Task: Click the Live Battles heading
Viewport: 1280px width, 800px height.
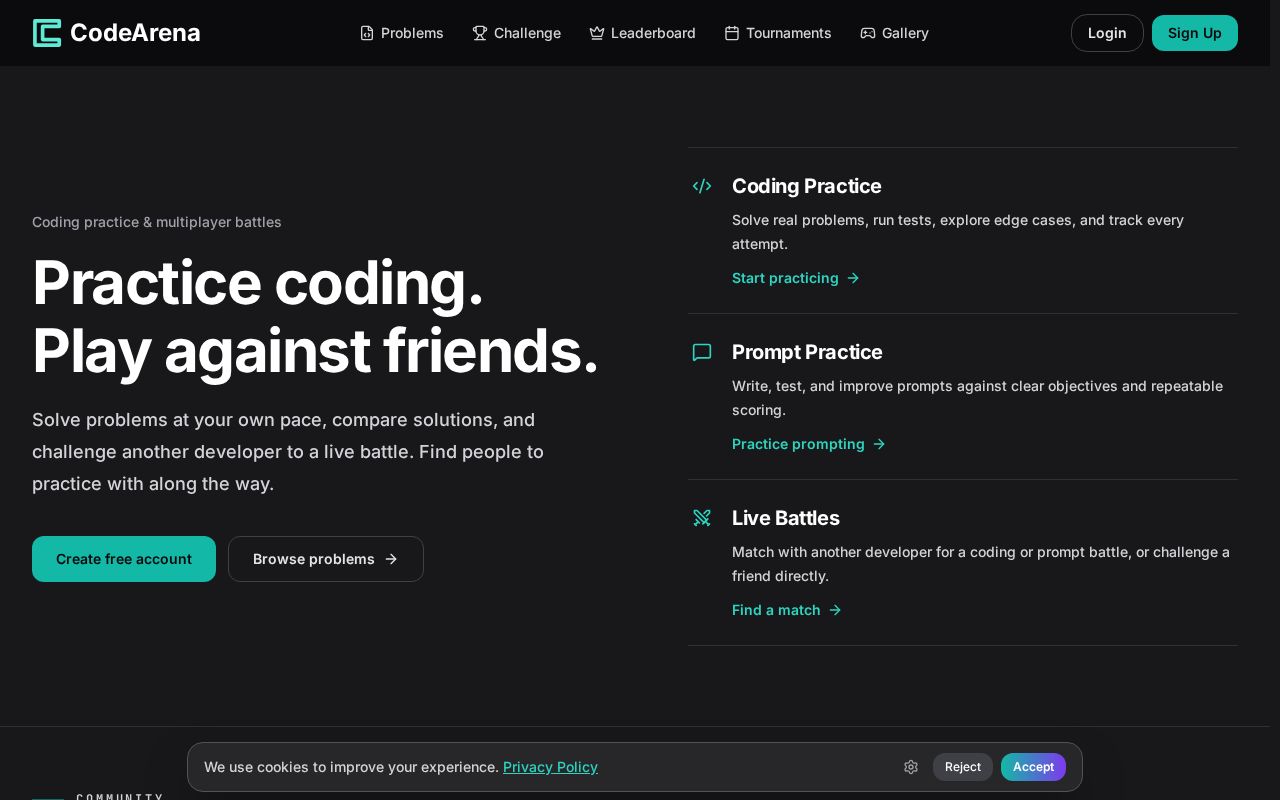Action: [785, 518]
